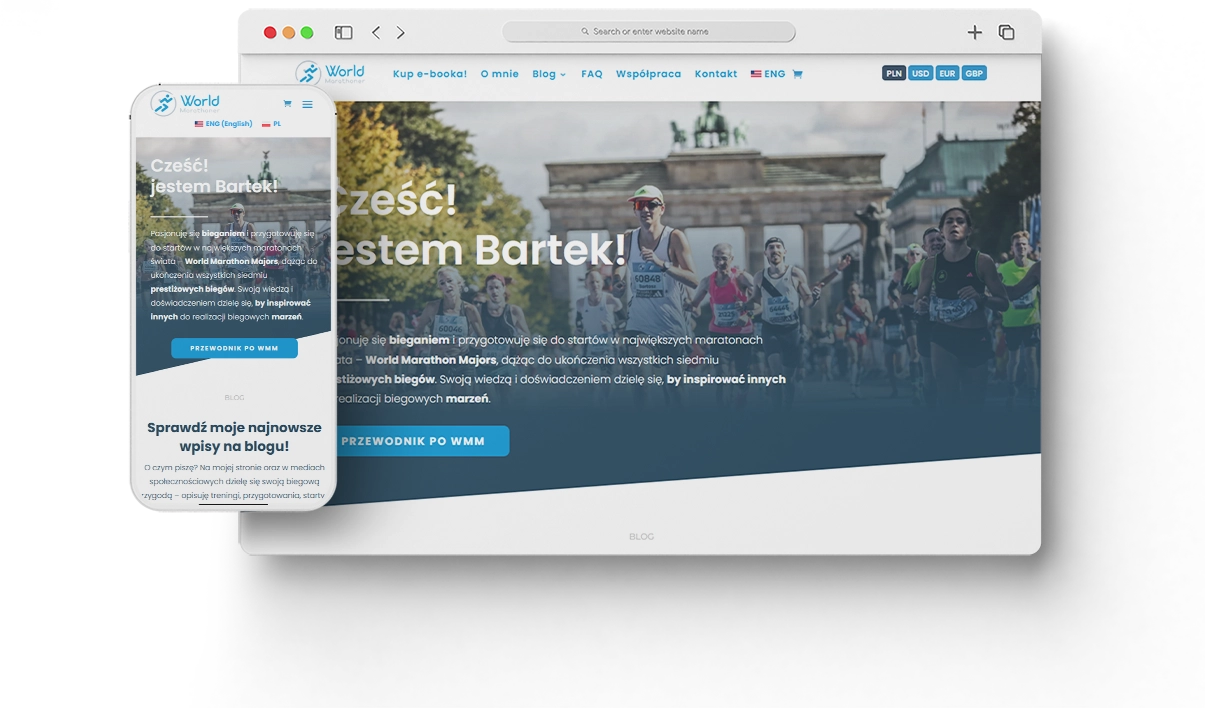Select USD currency
This screenshot has width=1205, height=708.
tap(920, 73)
